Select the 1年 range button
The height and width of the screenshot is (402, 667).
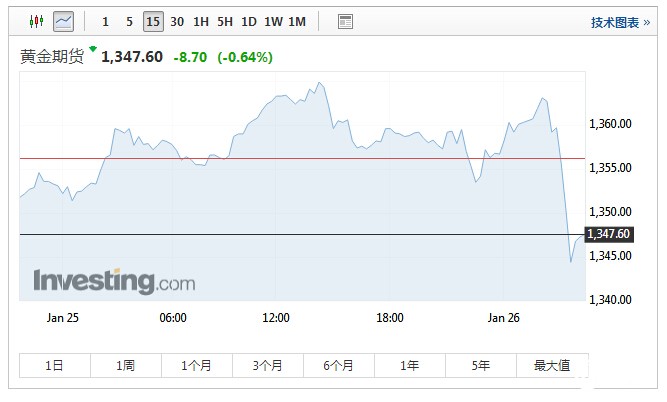[x=410, y=365]
